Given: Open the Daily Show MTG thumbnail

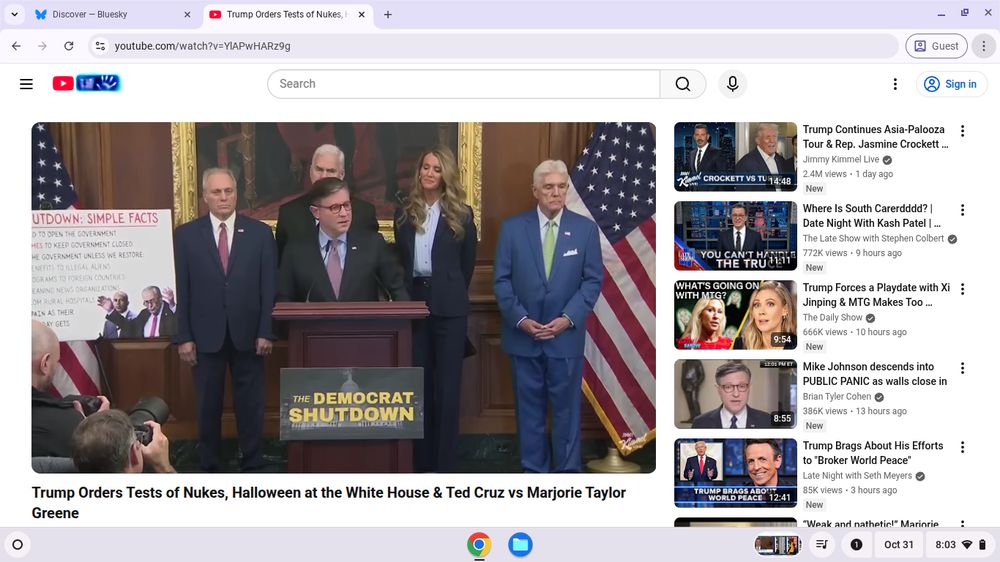Looking at the screenshot, I should click(735, 315).
